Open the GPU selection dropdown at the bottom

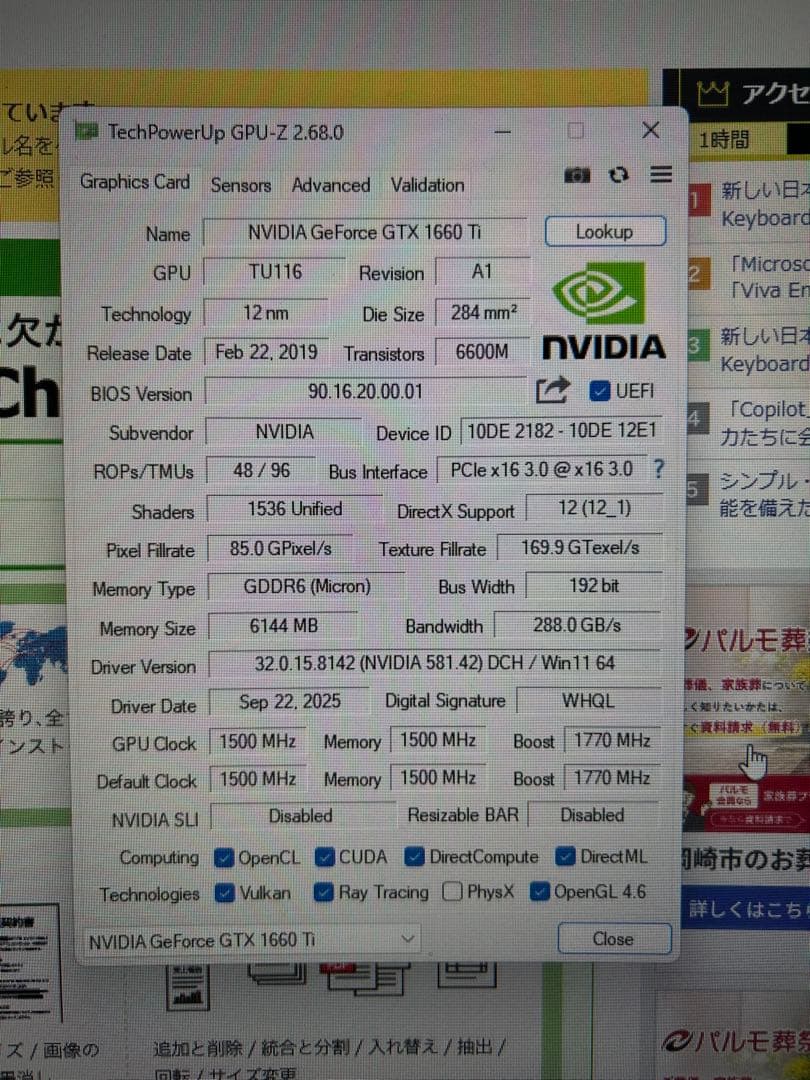(x=407, y=939)
